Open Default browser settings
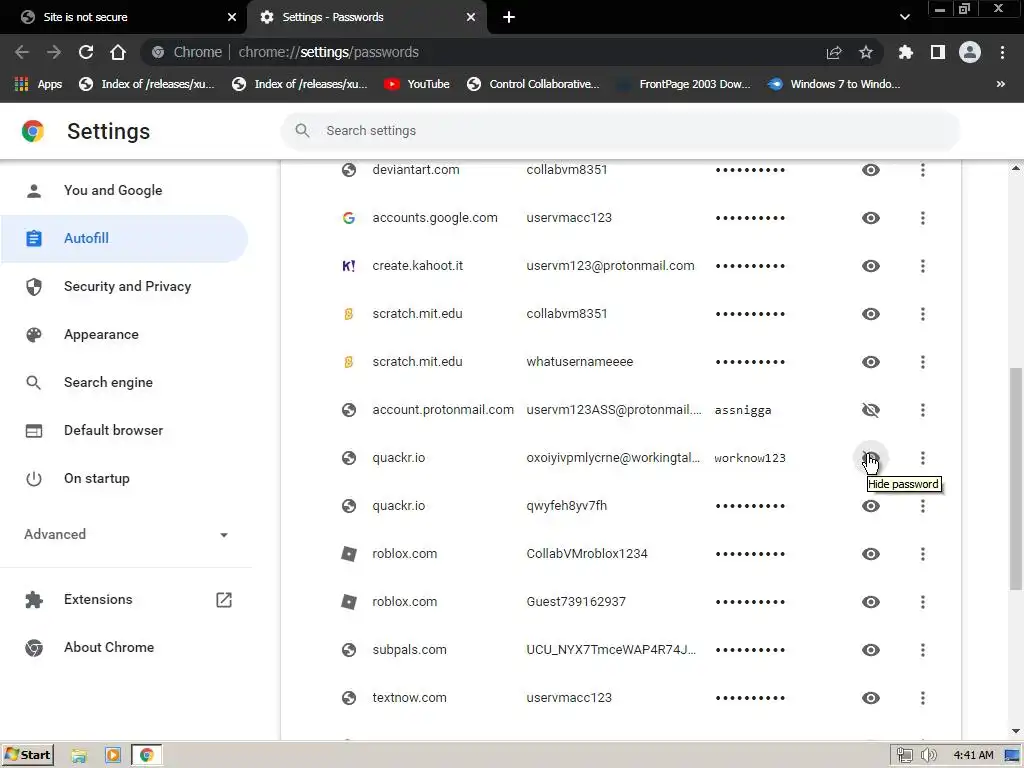1024x768 pixels. [x=124, y=430]
